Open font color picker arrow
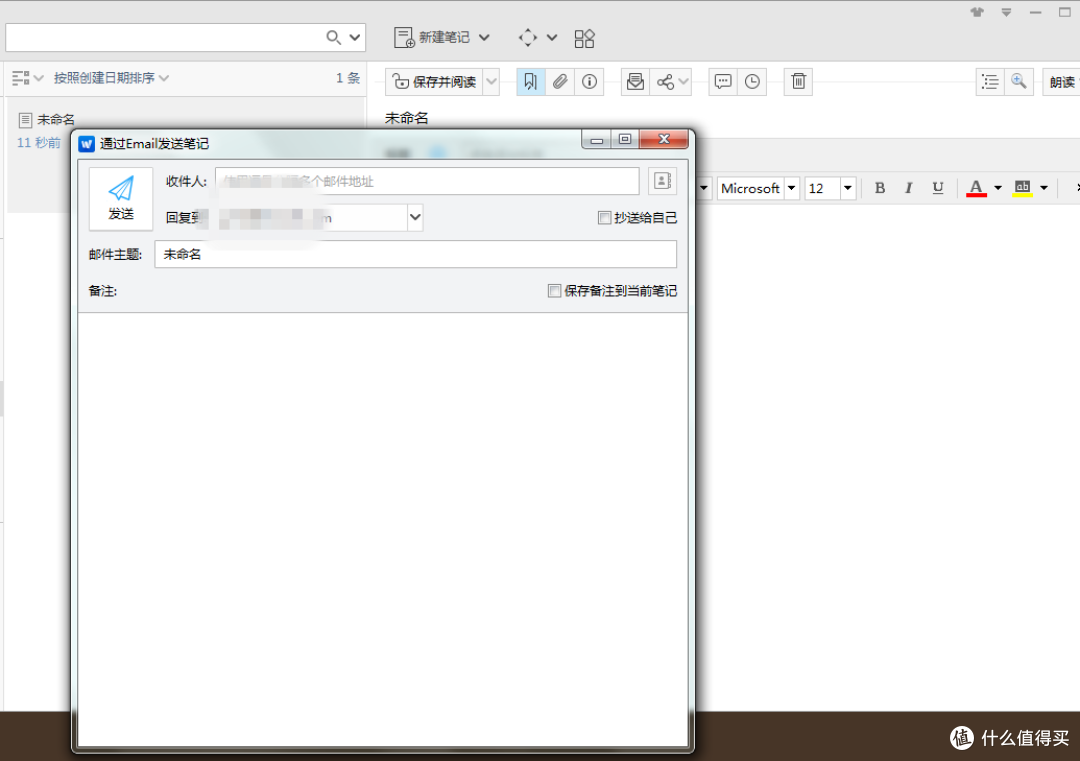Image resolution: width=1080 pixels, height=761 pixels. click(x=997, y=188)
